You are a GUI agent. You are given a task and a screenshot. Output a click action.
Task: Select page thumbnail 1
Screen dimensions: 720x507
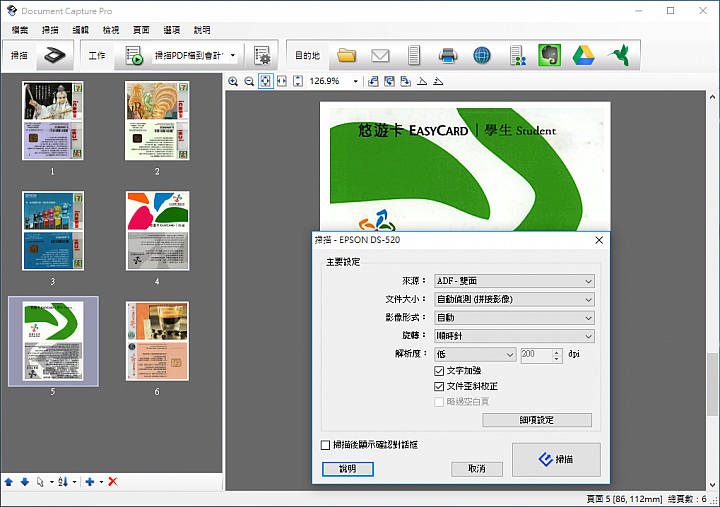[x=53, y=121]
